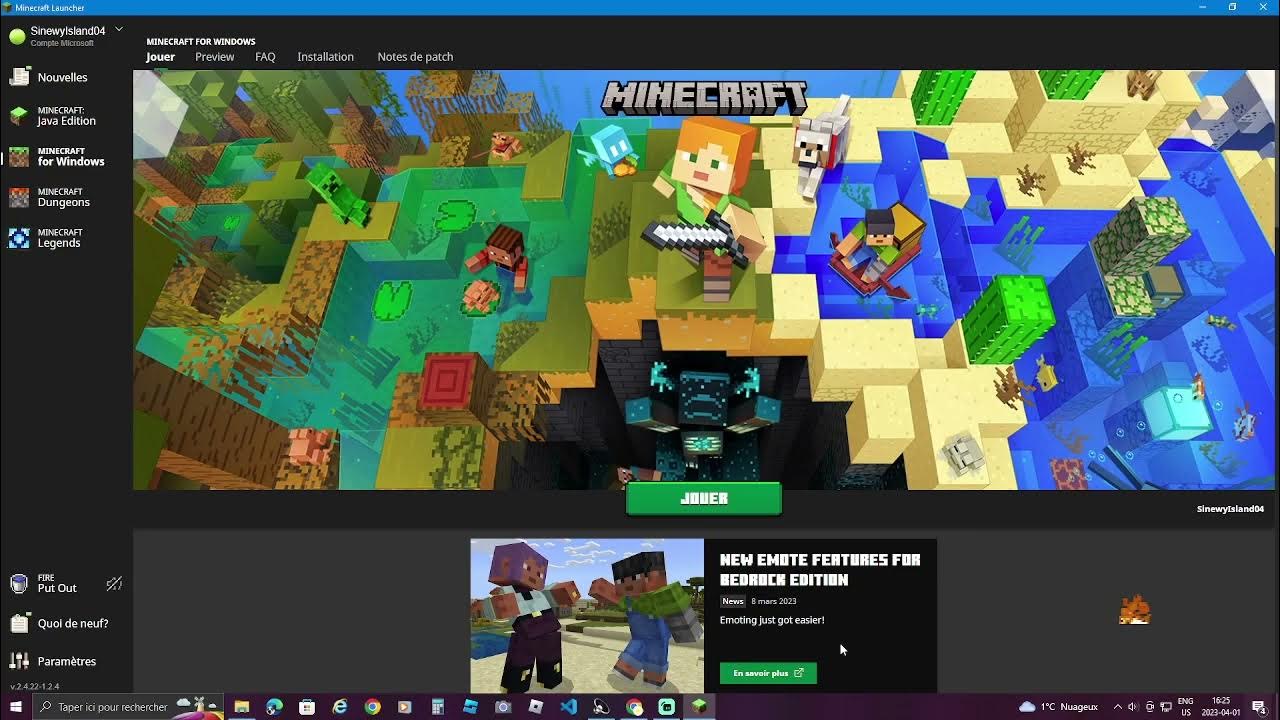Open Microsoft Edge from taskbar
The image size is (1280, 720).
(x=274, y=707)
